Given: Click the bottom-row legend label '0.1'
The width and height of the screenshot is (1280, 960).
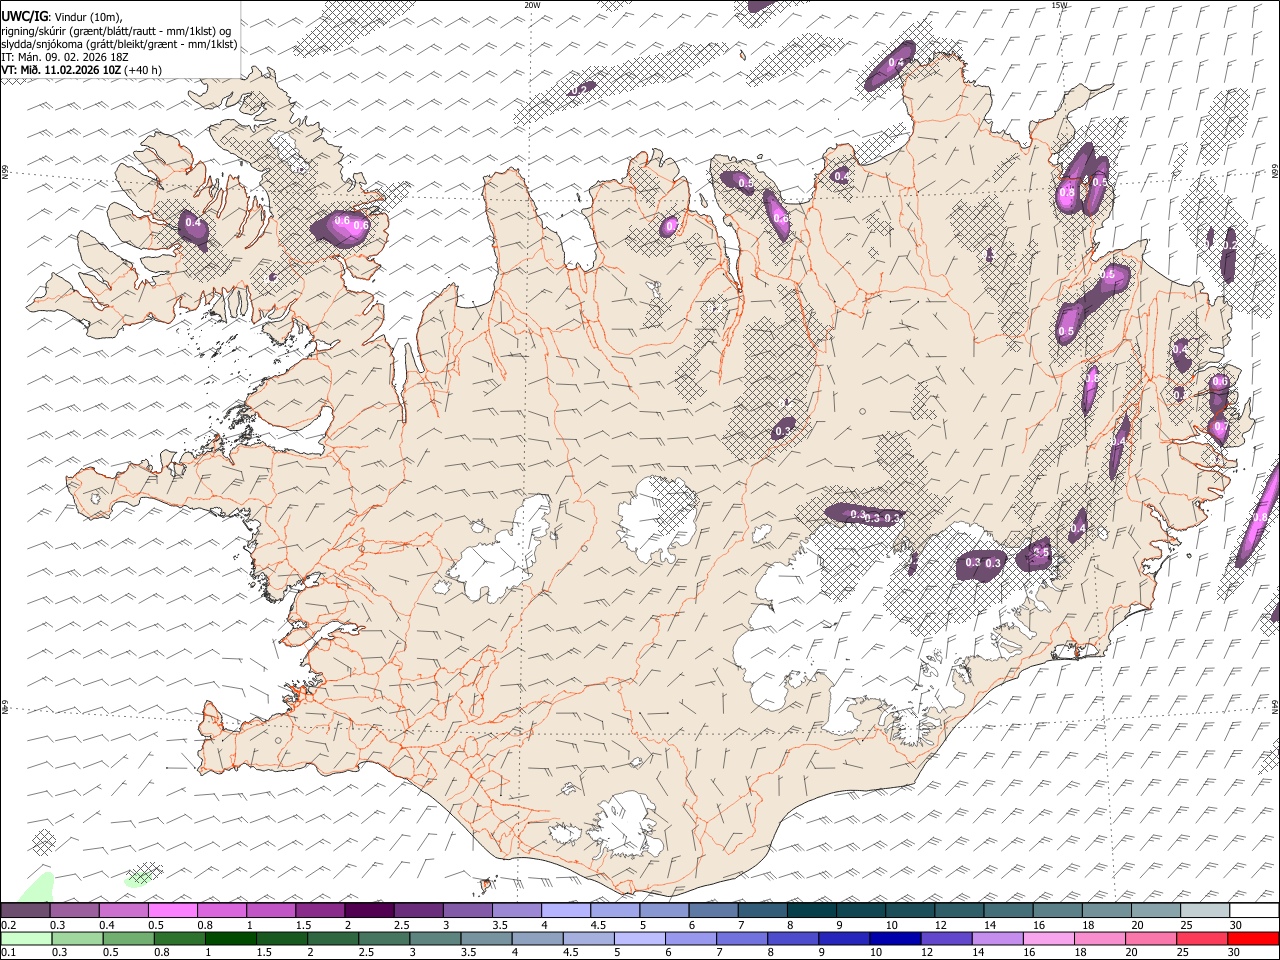Looking at the screenshot, I should [x=8, y=953].
